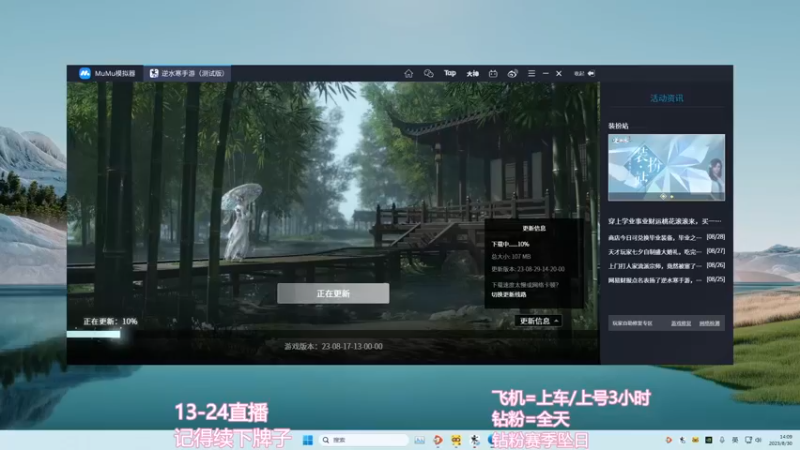Open the 大神 community icon

[x=472, y=73]
